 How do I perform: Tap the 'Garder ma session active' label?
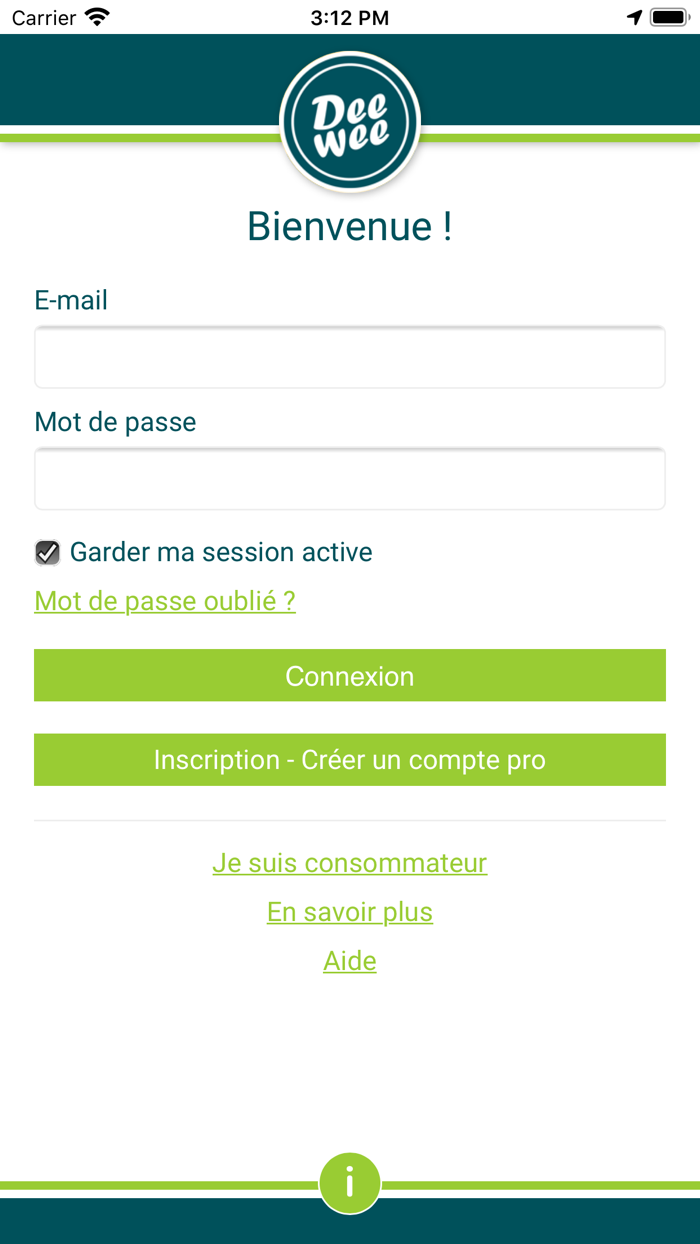pos(221,552)
